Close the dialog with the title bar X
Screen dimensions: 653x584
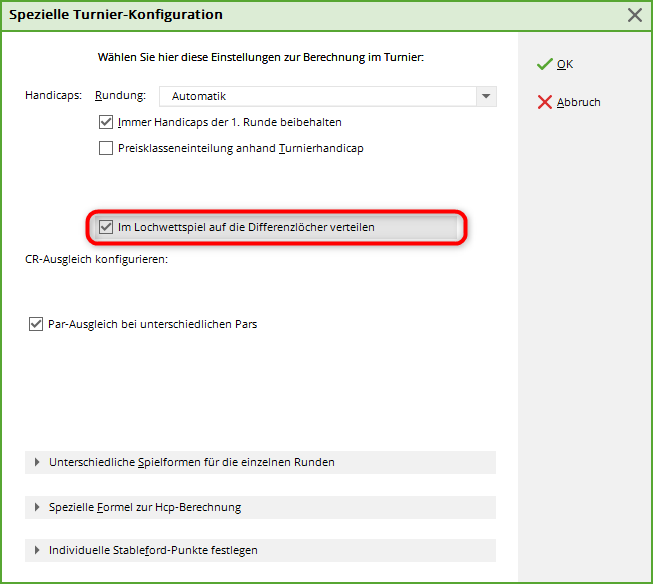[634, 15]
